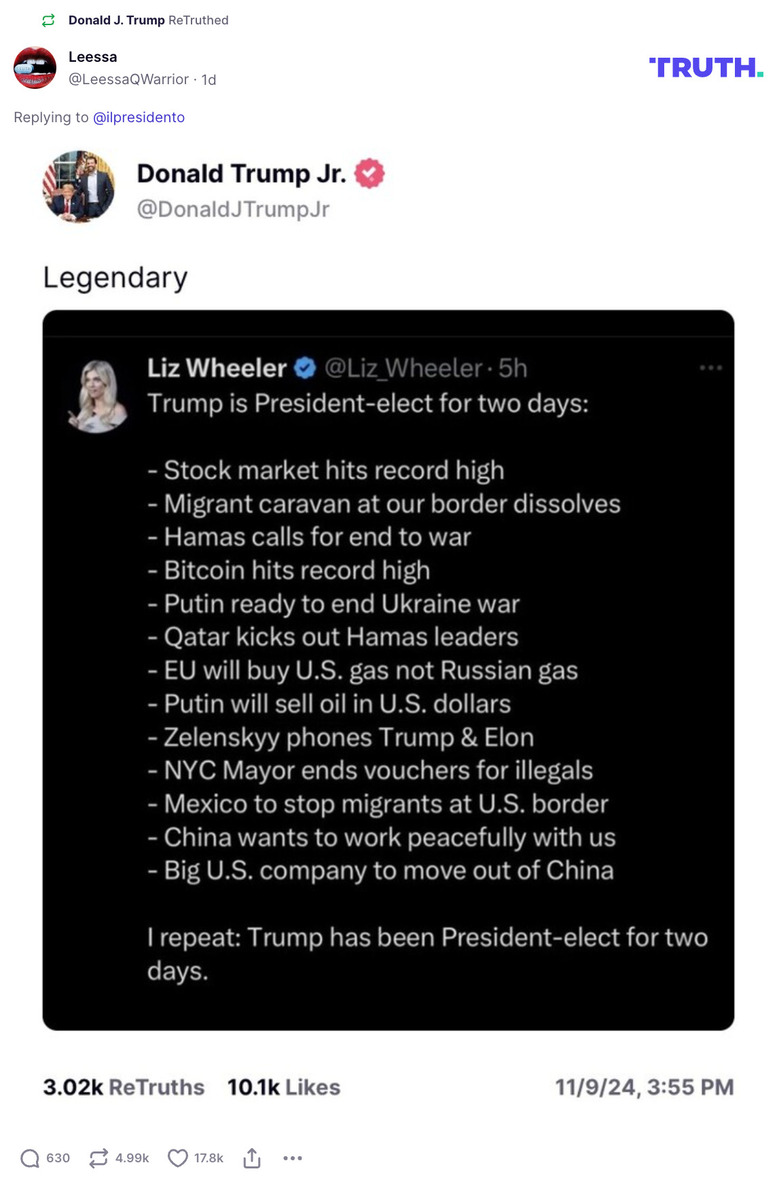Open the three-dot more options below the post
This screenshot has width=777, height=1182.
coord(292,1157)
